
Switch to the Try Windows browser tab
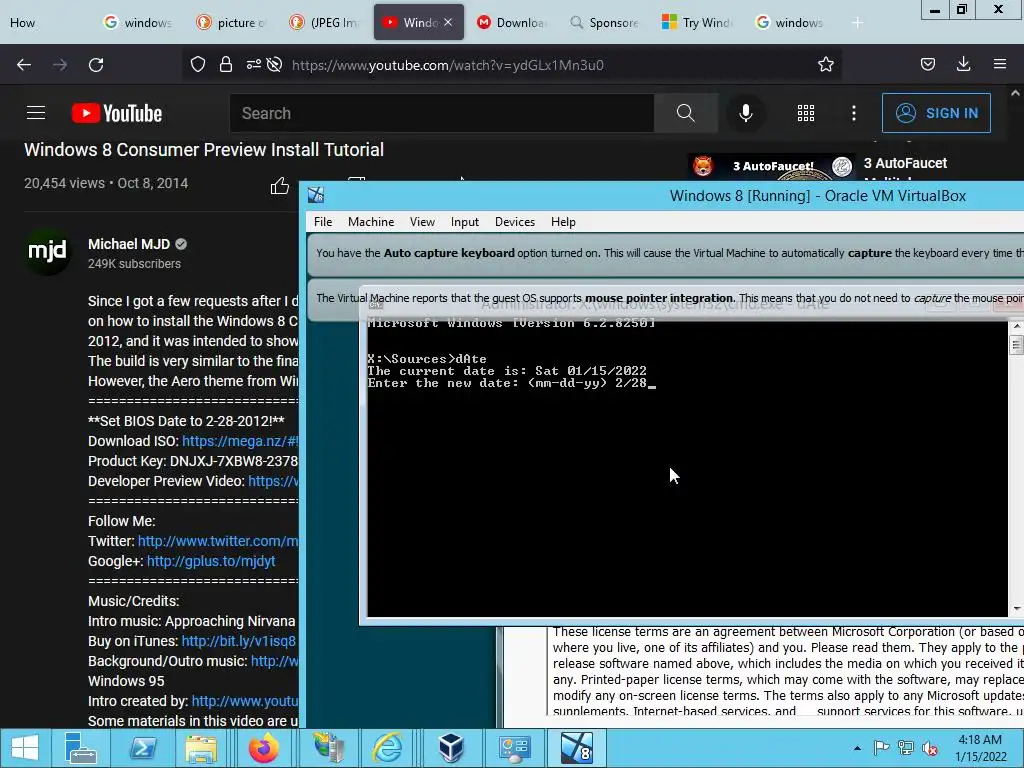pyautogui.click(x=697, y=23)
